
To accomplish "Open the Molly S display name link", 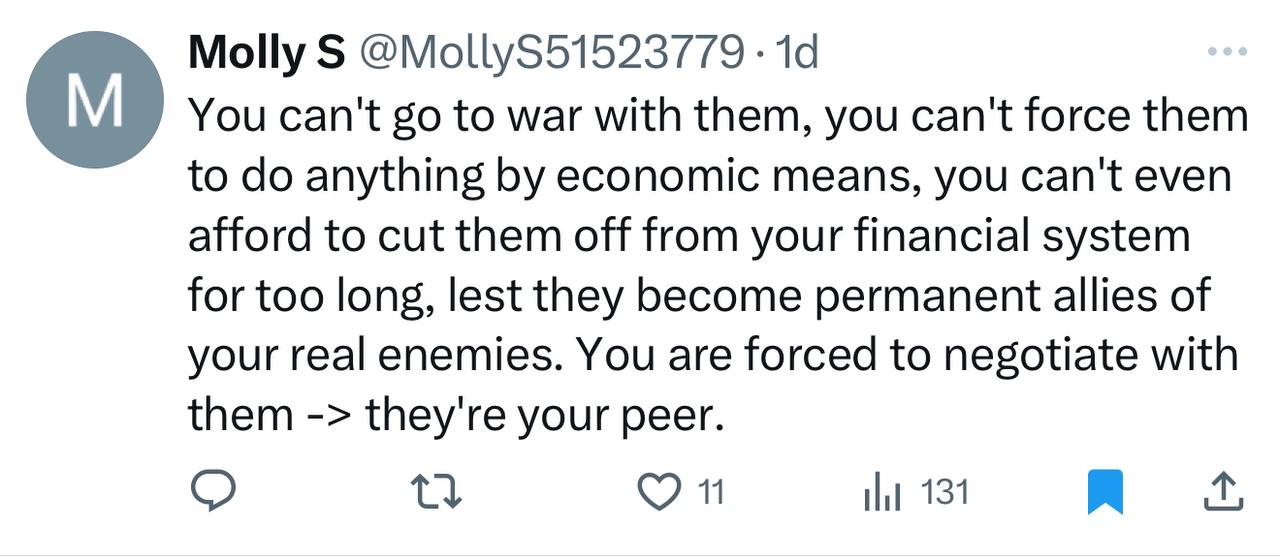I will point(266,52).
